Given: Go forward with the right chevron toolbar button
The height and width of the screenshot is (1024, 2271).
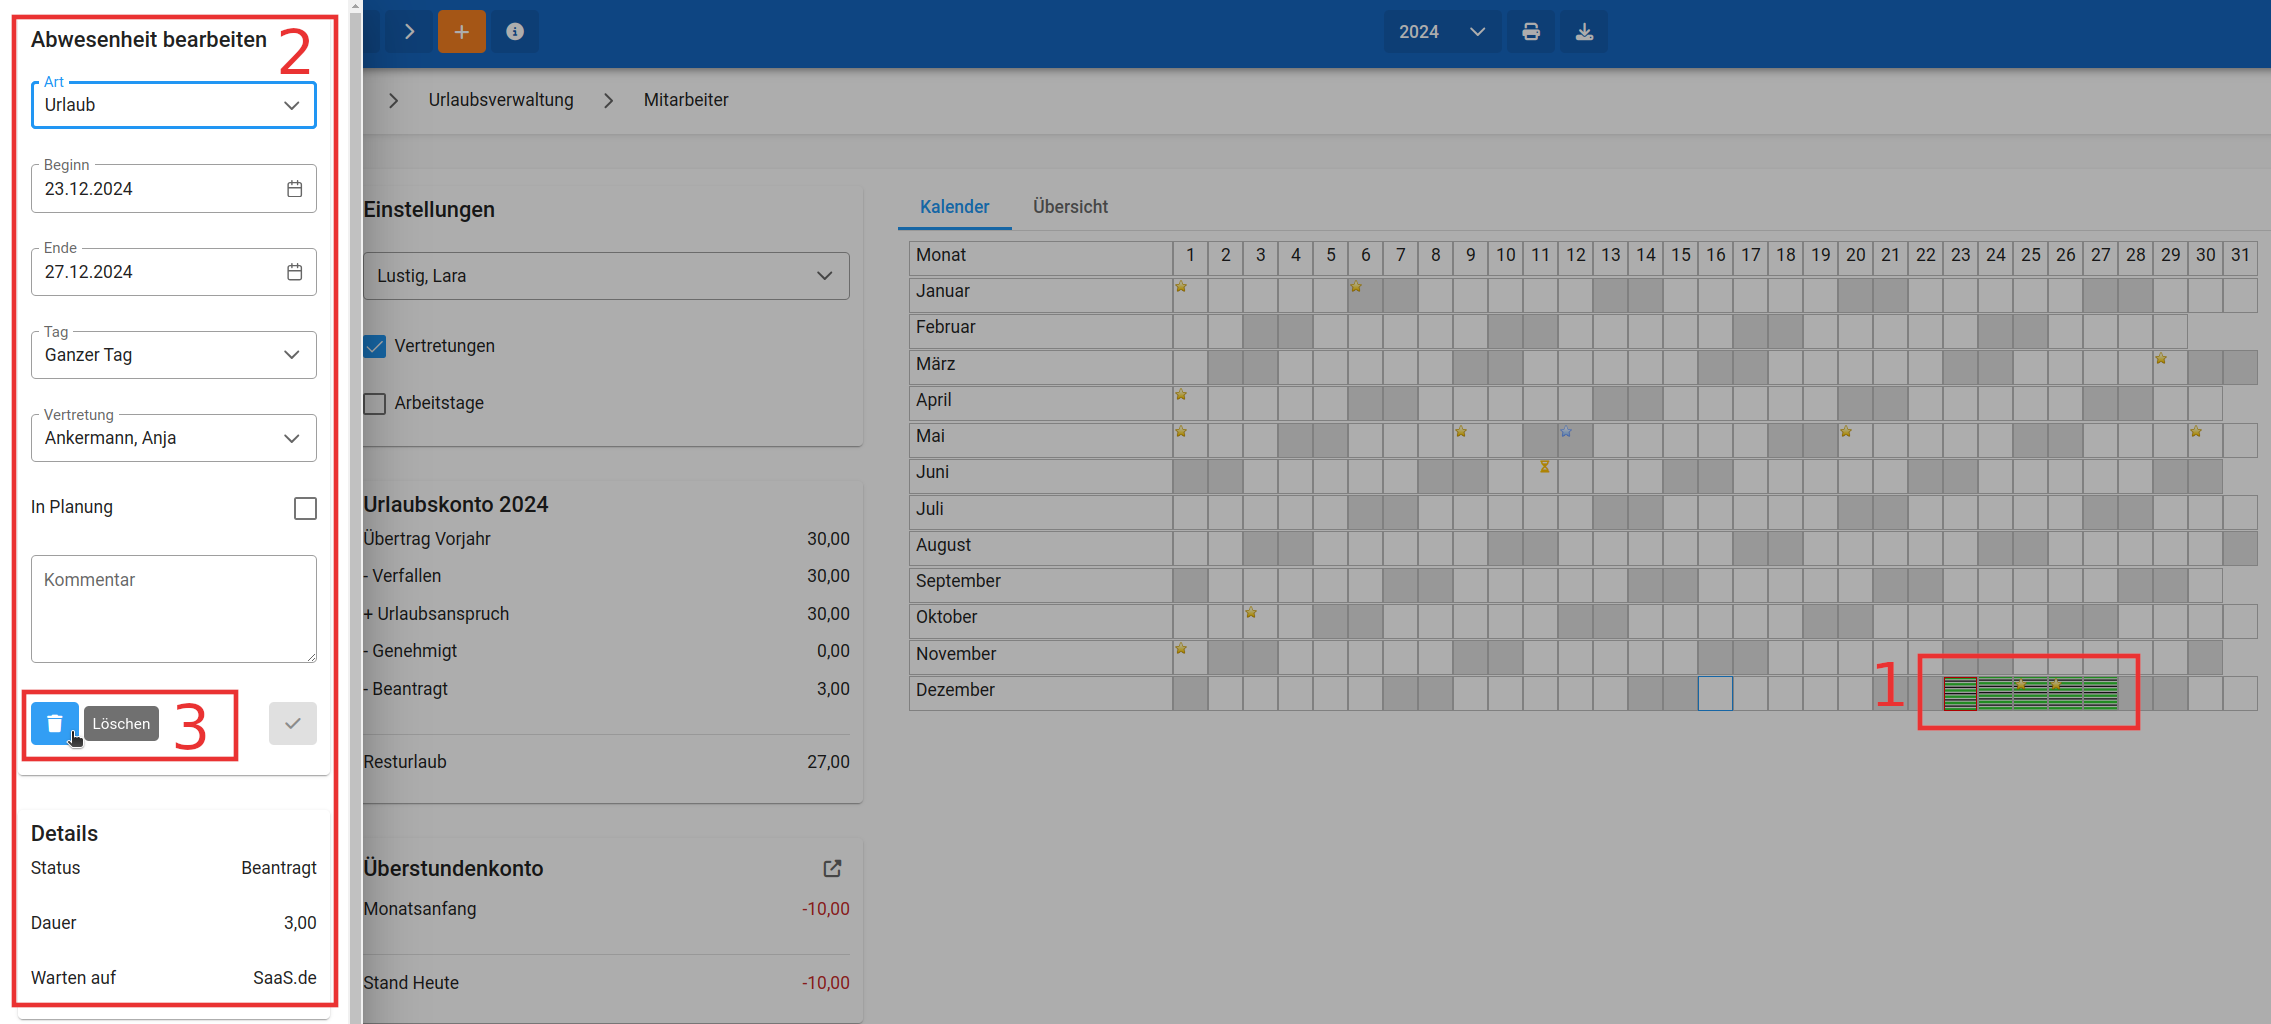Looking at the screenshot, I should click(x=409, y=32).
